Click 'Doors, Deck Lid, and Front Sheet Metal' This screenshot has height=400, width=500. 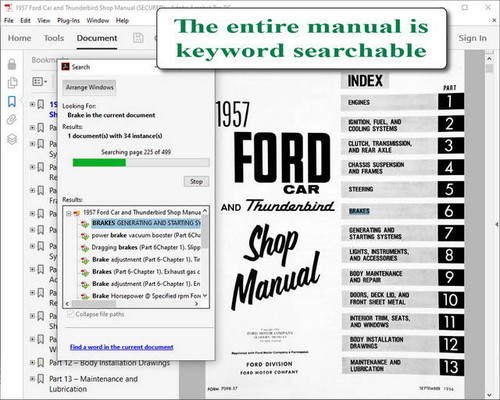402,299
